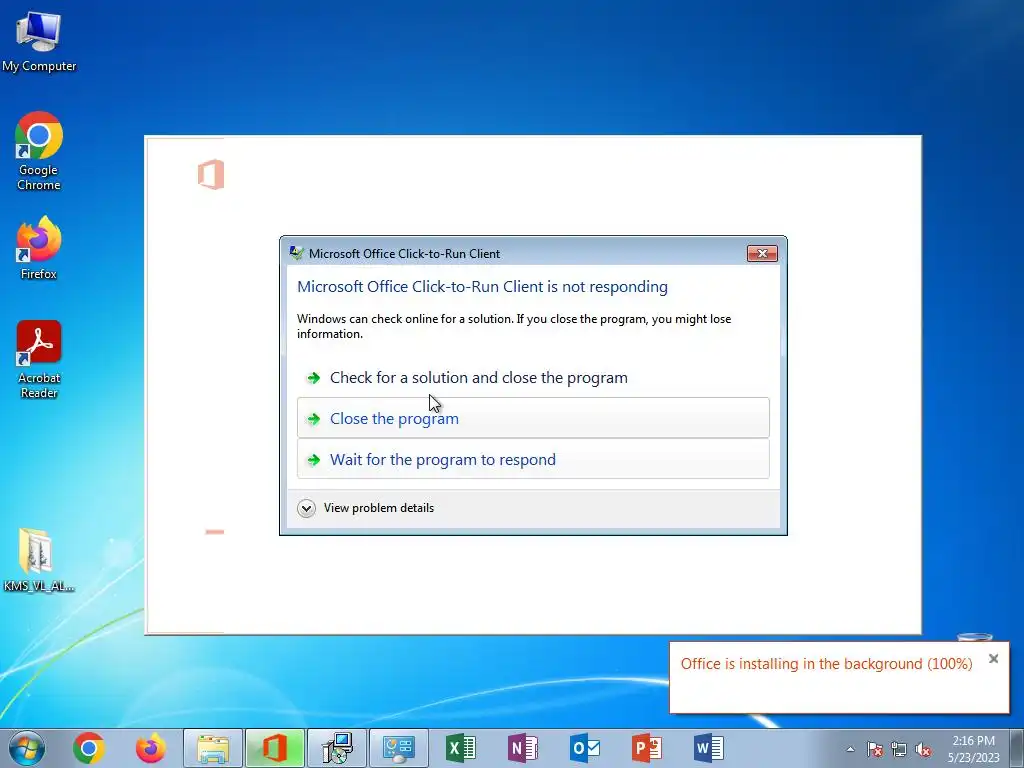Expand View problem details
Viewport: 1024px width, 768px height.
(x=366, y=508)
